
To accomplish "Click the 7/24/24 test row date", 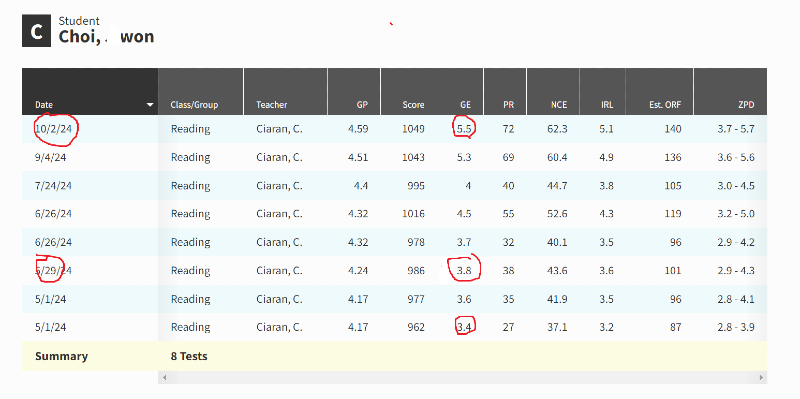I will click(53, 186).
